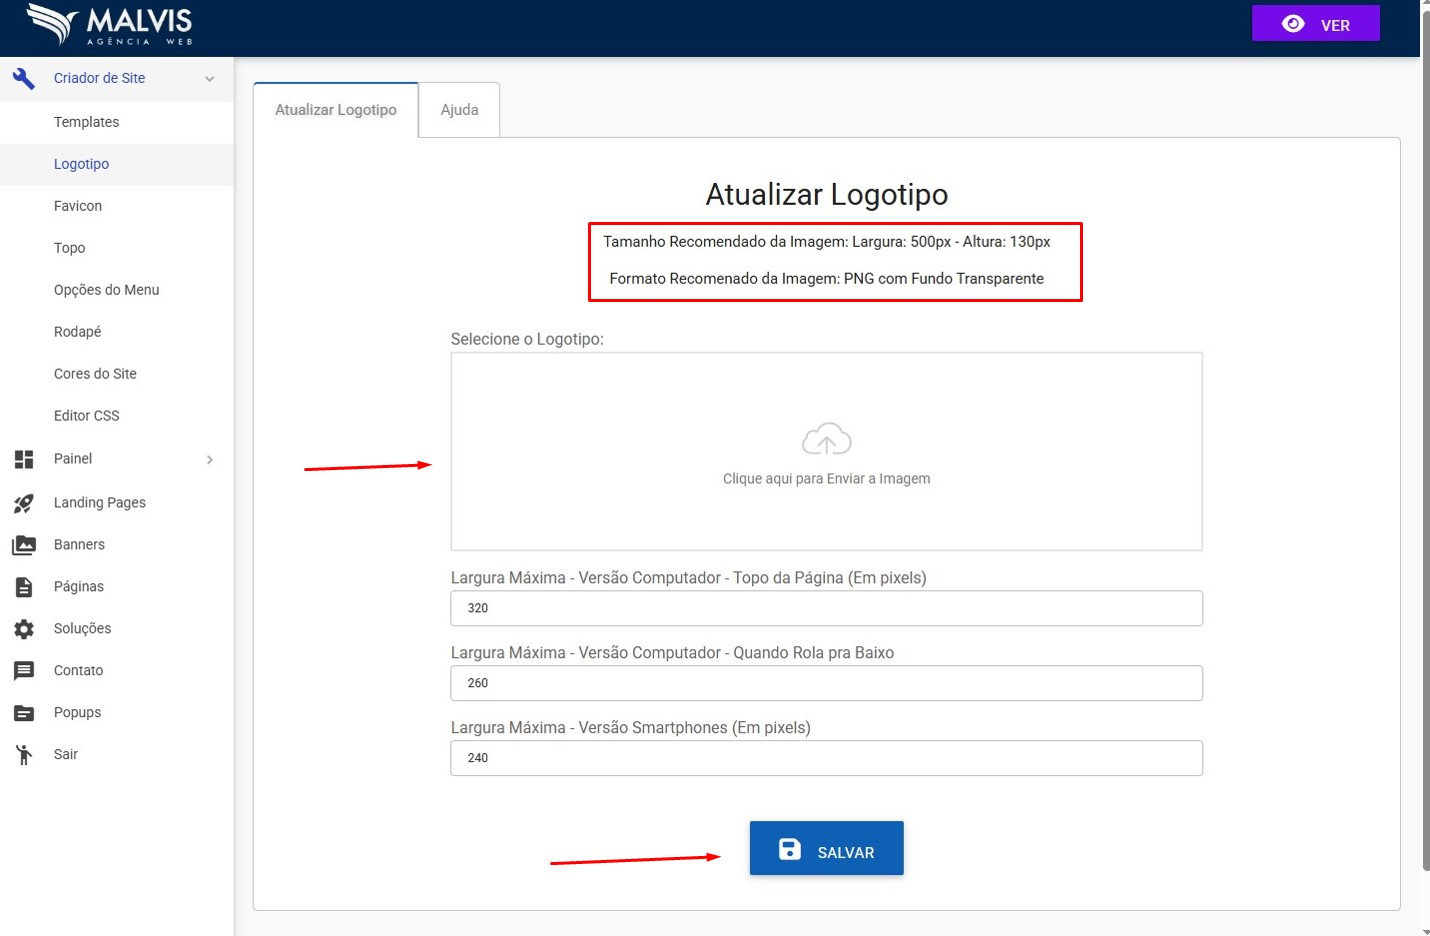Open Templates in the sidebar
Image resolution: width=1430 pixels, height=936 pixels.
[86, 122]
